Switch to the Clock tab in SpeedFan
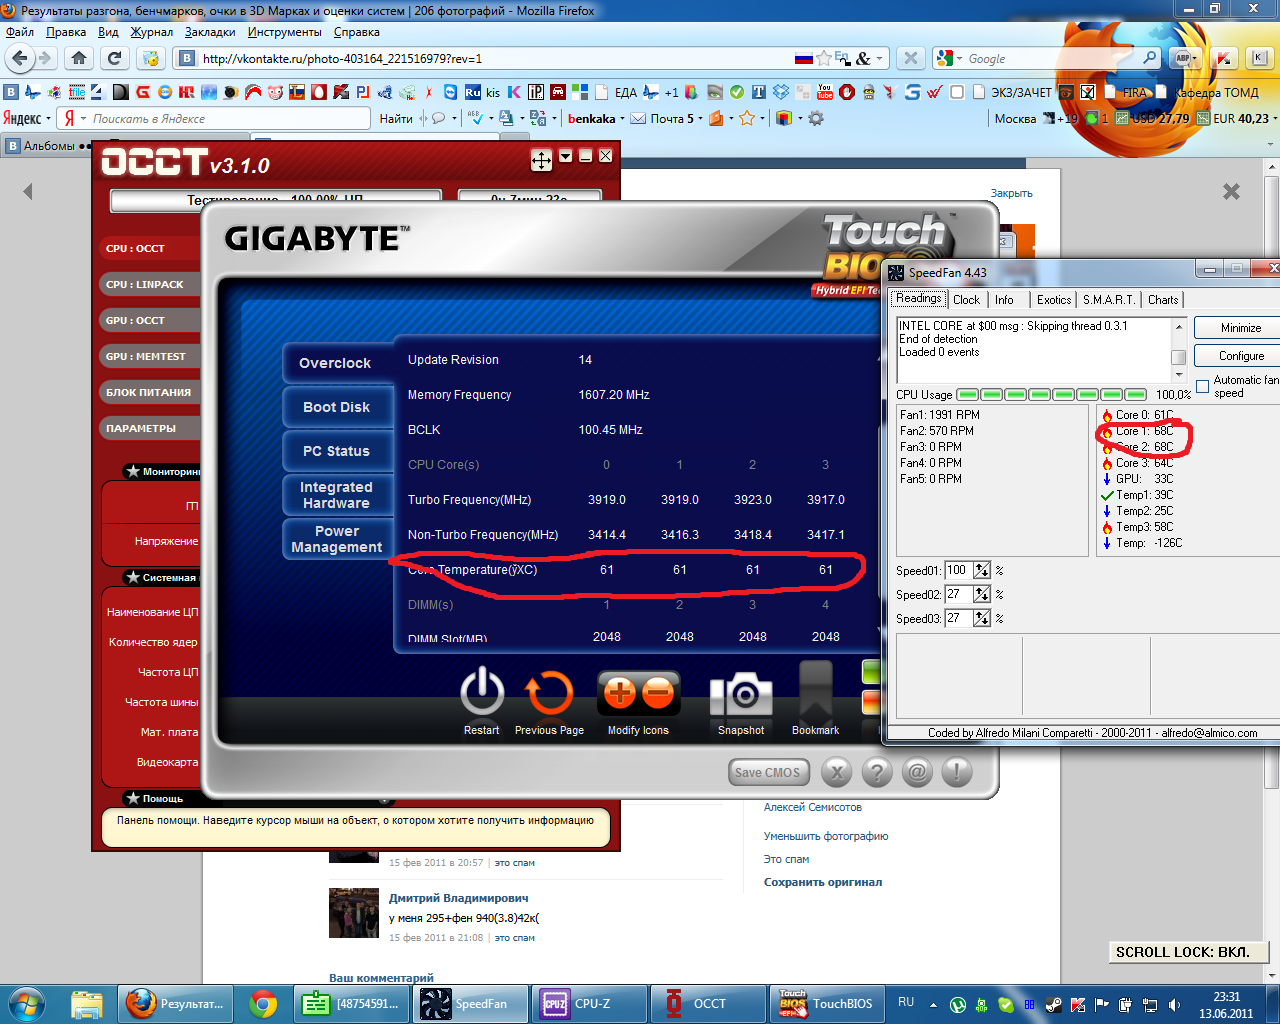This screenshot has height=1024, width=1280. [966, 300]
